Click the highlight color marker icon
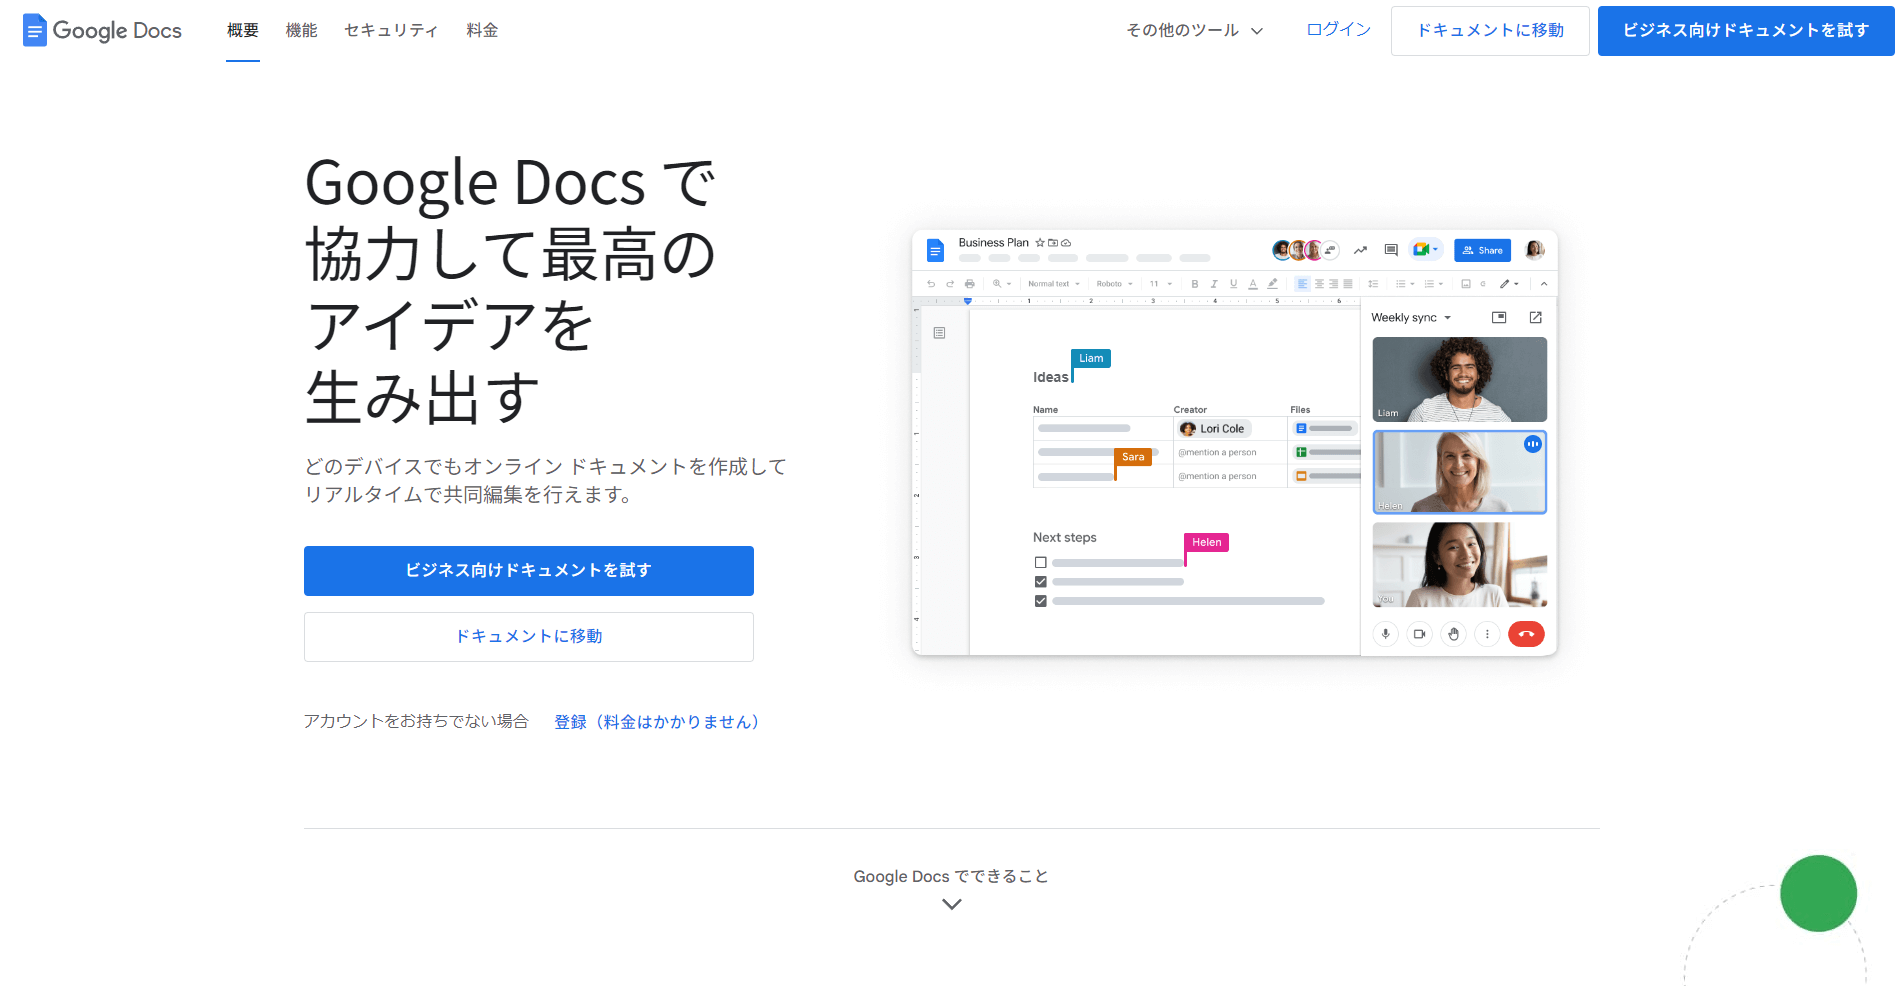Viewport: 1900px width, 986px height. (x=1272, y=284)
